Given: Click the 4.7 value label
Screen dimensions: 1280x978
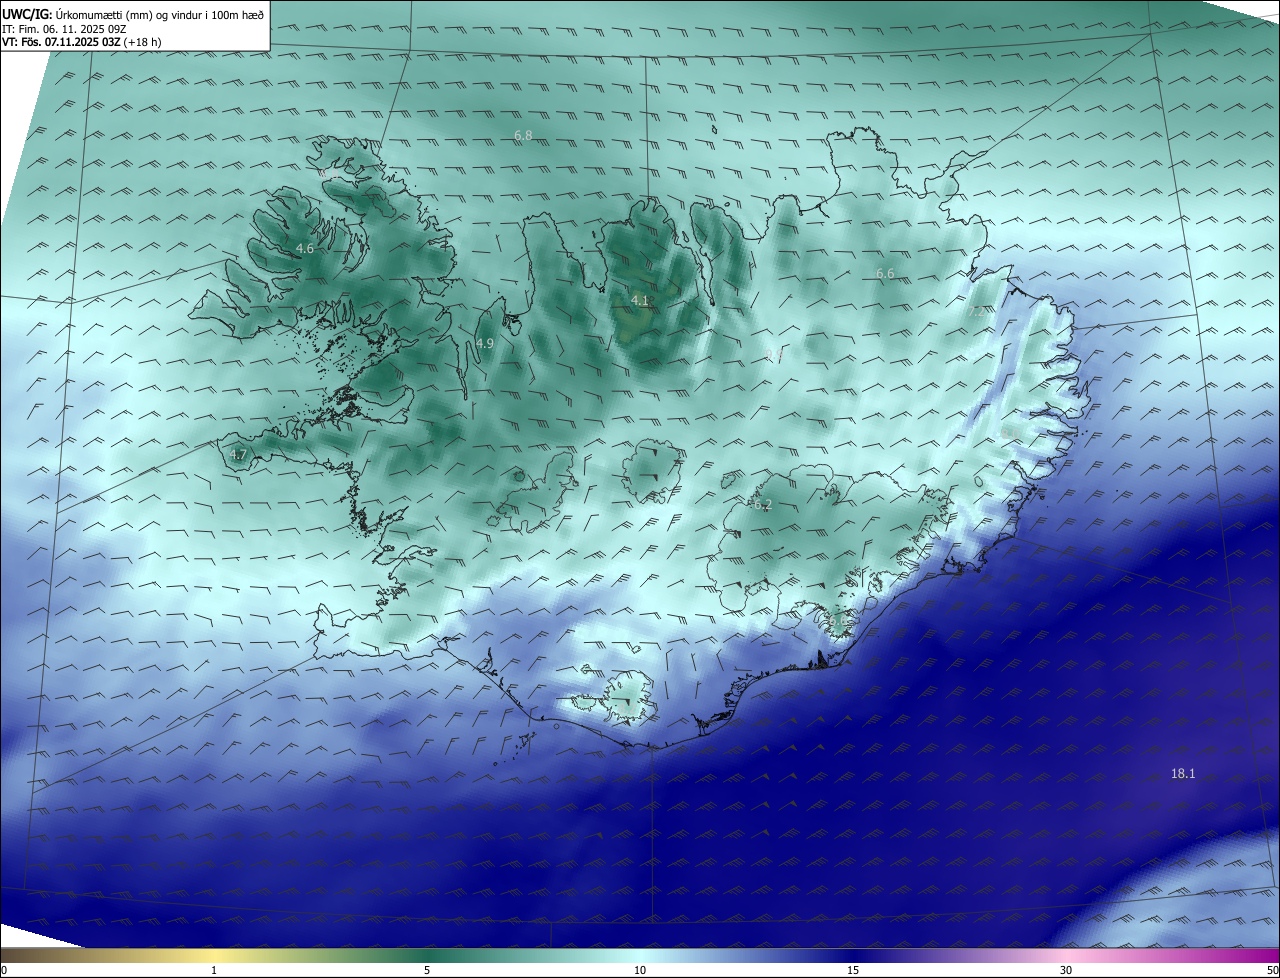Looking at the screenshot, I should 238,454.
